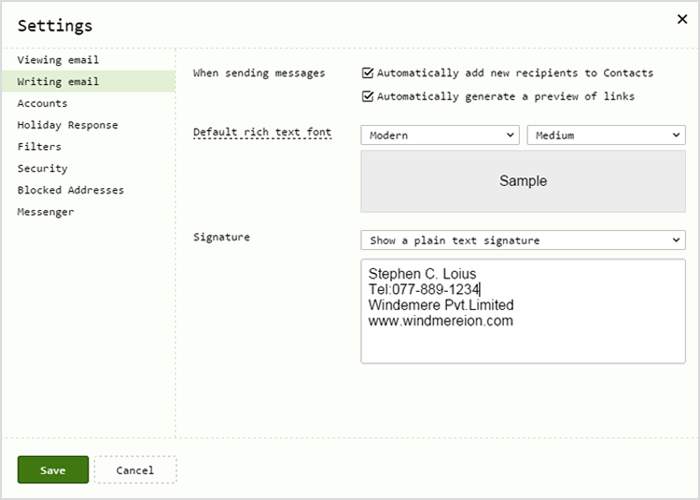Click the Sample font preview box
This screenshot has height=500, width=700.
(523, 181)
